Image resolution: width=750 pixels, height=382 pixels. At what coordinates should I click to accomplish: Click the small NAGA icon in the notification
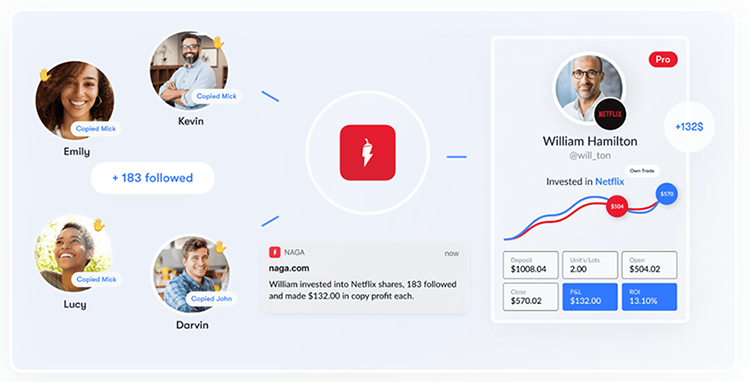click(275, 252)
